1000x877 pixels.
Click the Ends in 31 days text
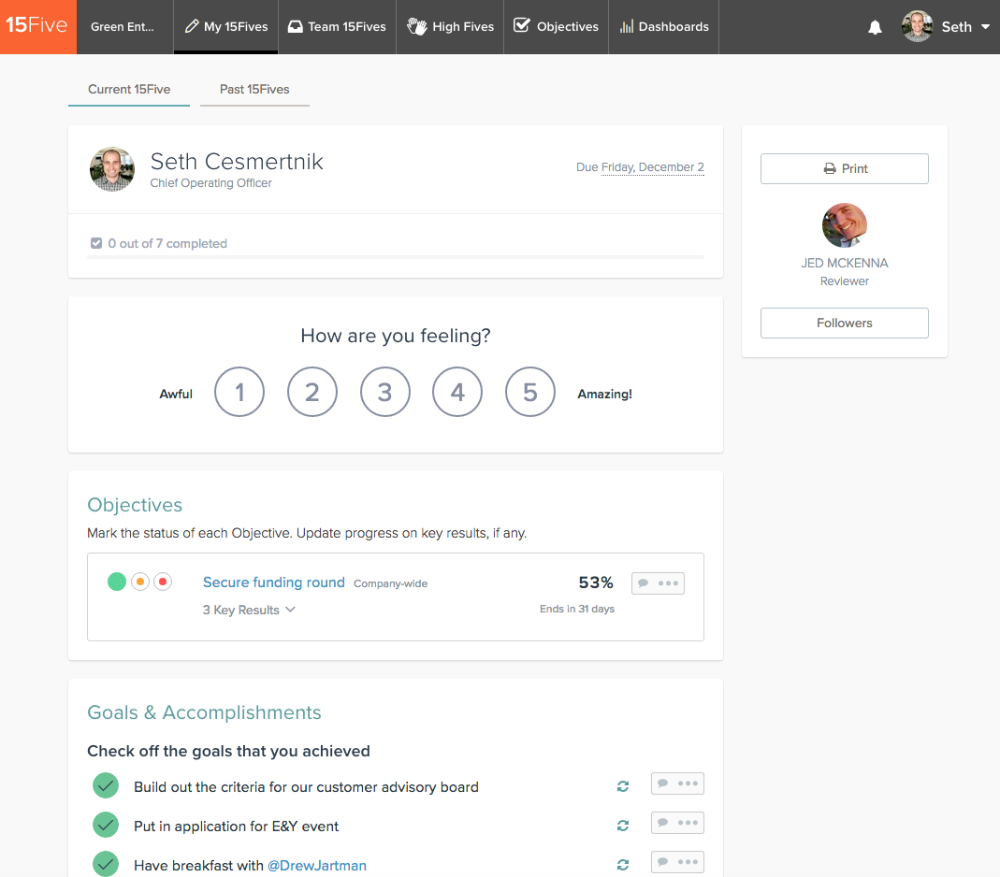coord(577,608)
